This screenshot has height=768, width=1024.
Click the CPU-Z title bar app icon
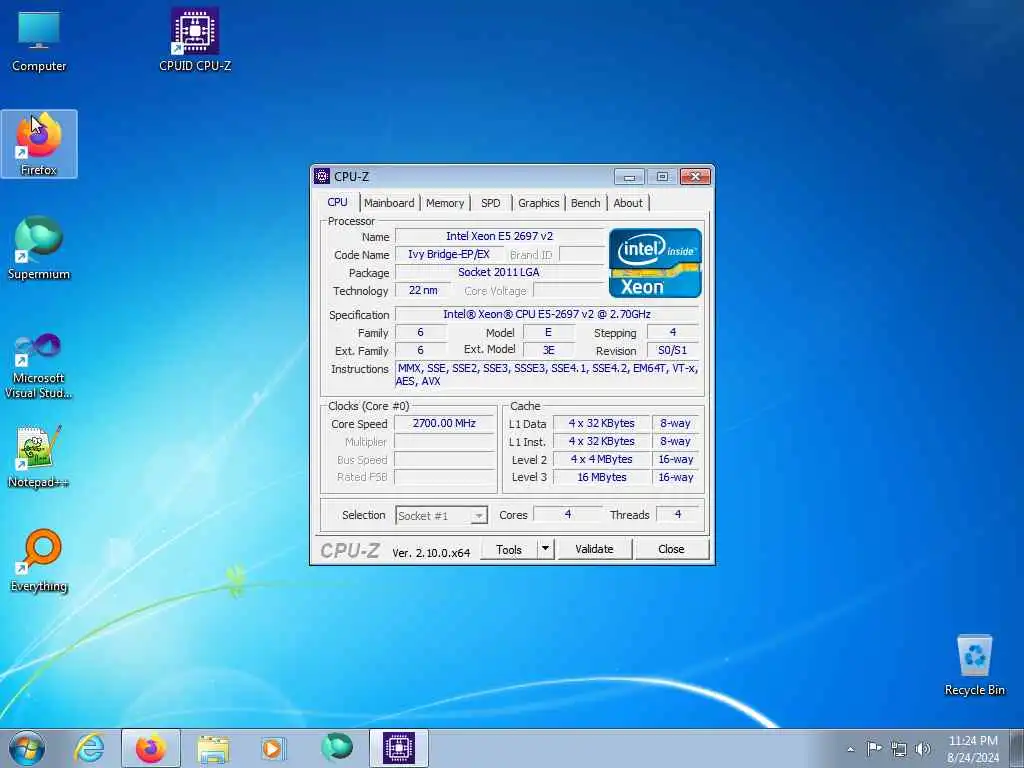(322, 176)
